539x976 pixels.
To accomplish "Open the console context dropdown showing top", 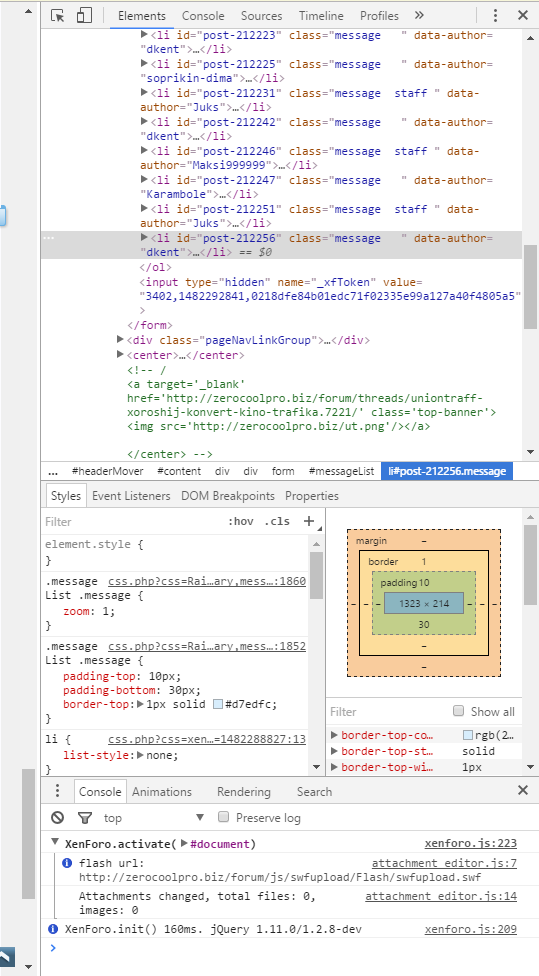I will [x=154, y=817].
